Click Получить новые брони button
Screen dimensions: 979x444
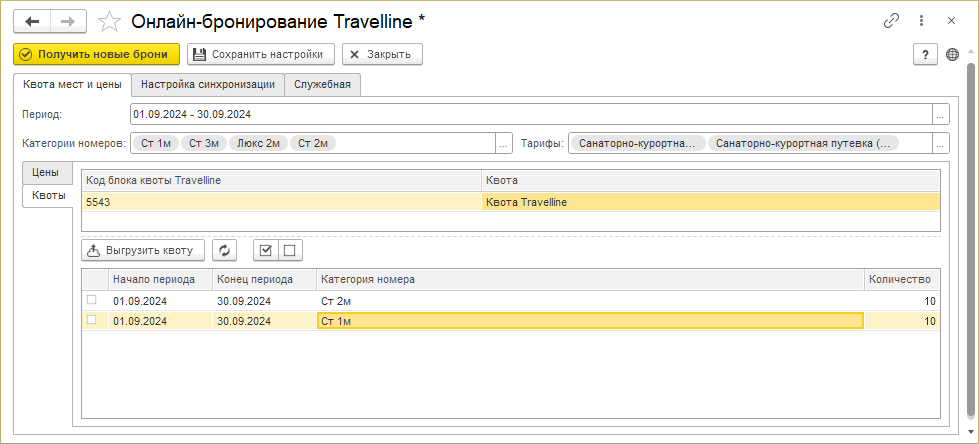(x=97, y=54)
